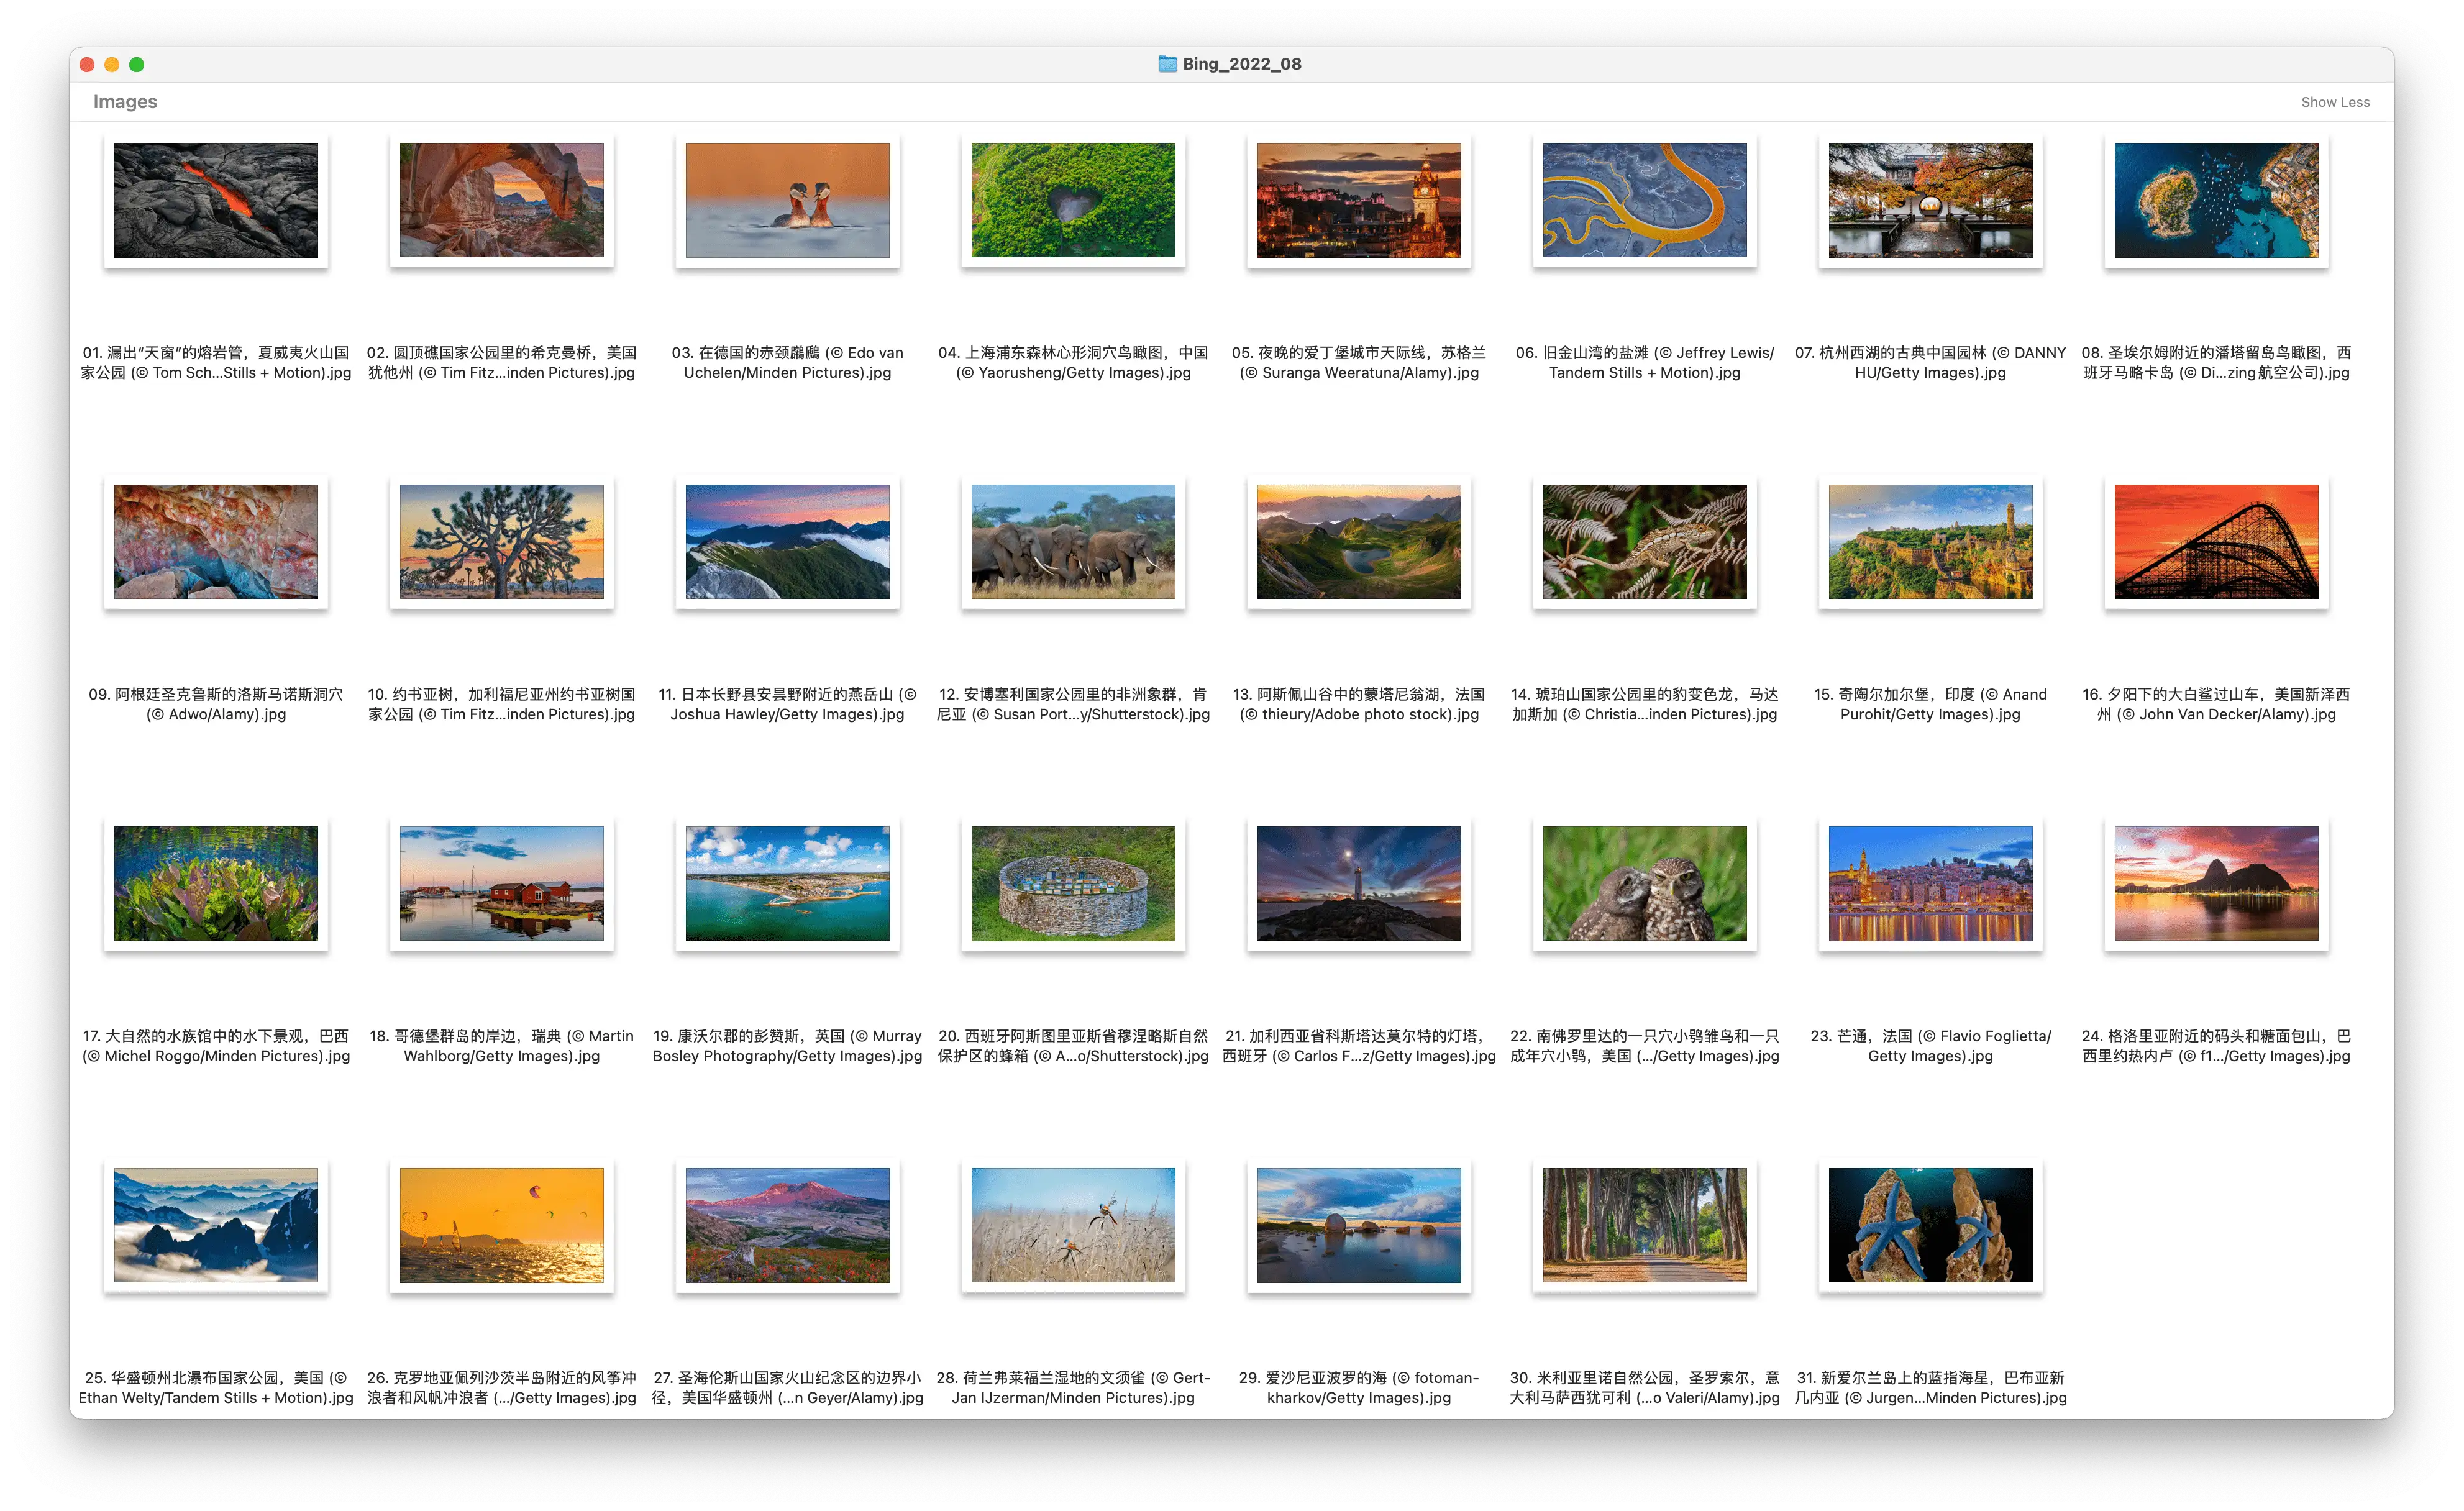The height and width of the screenshot is (1511, 2464).
Task: Open the burrowing owls thumbnail
Action: 1644,883
